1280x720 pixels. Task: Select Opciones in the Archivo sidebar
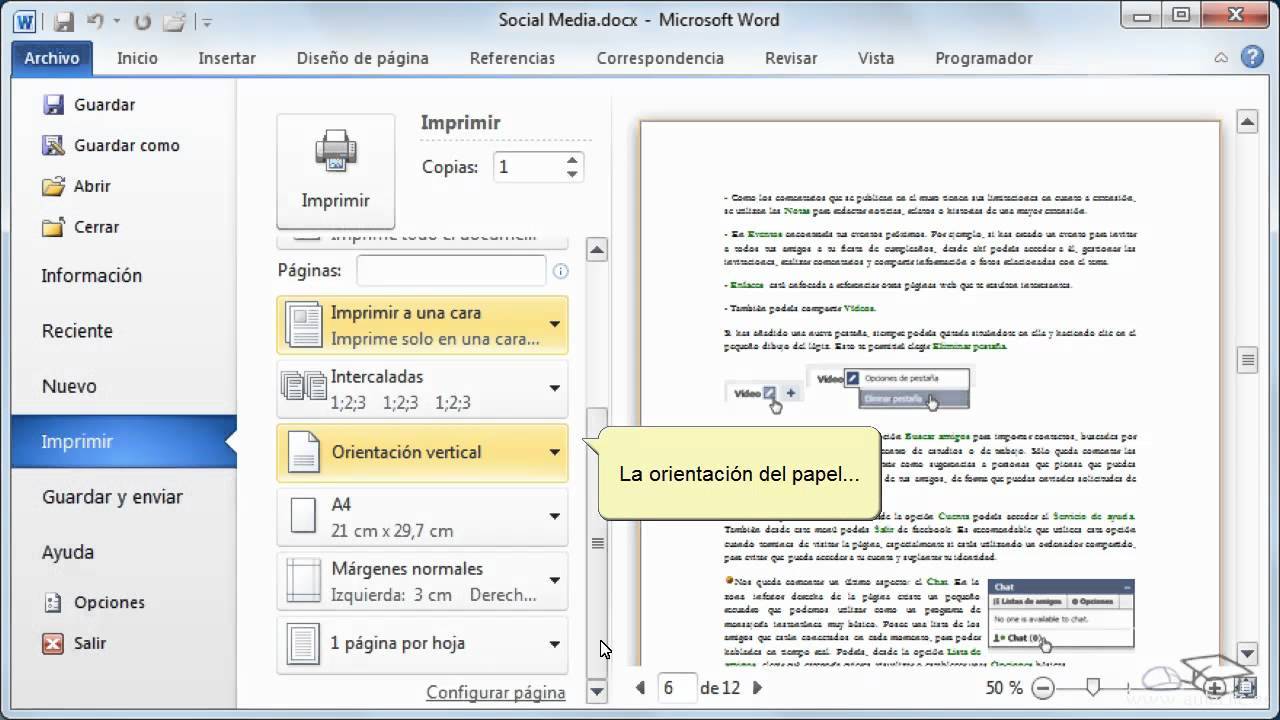coord(109,602)
